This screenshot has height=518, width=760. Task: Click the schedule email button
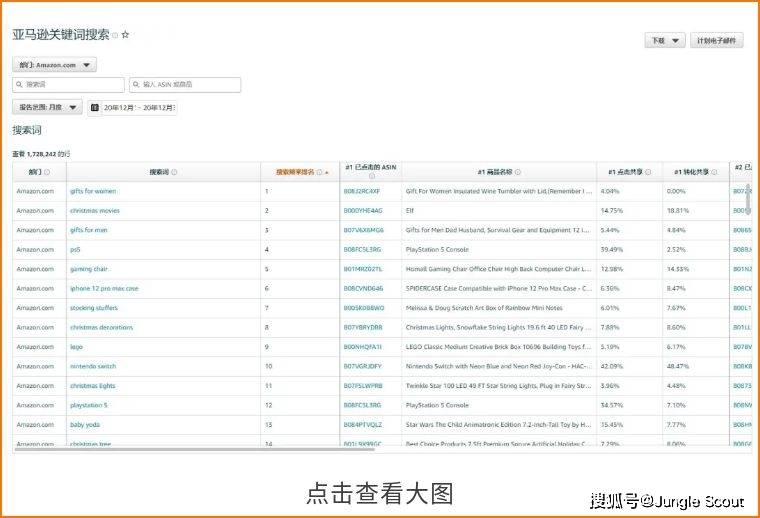point(716,41)
